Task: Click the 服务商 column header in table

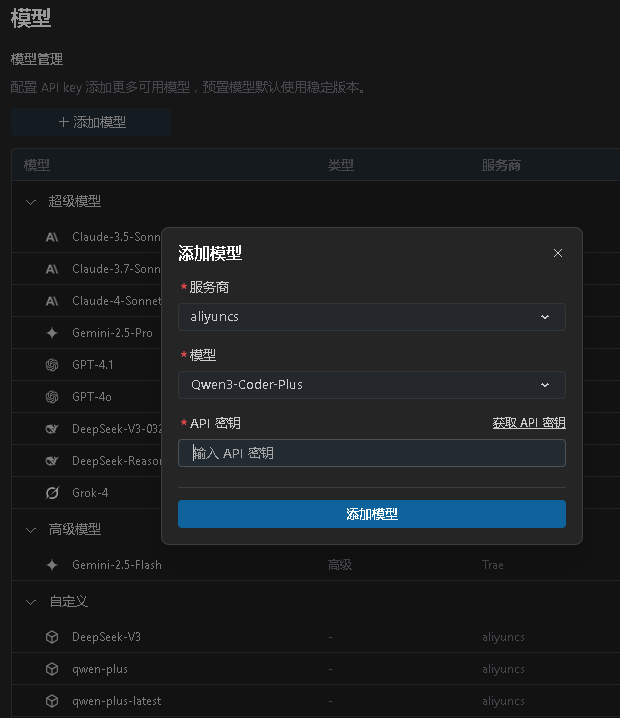Action: click(501, 165)
